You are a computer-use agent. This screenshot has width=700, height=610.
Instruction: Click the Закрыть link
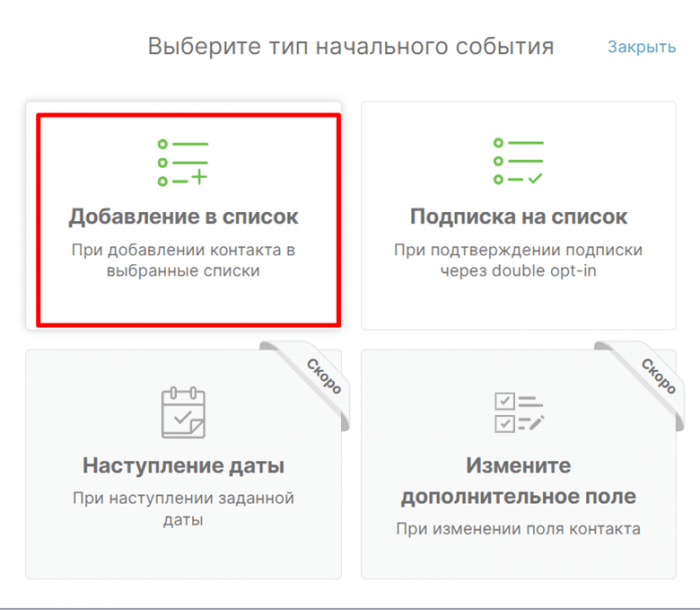click(x=642, y=47)
